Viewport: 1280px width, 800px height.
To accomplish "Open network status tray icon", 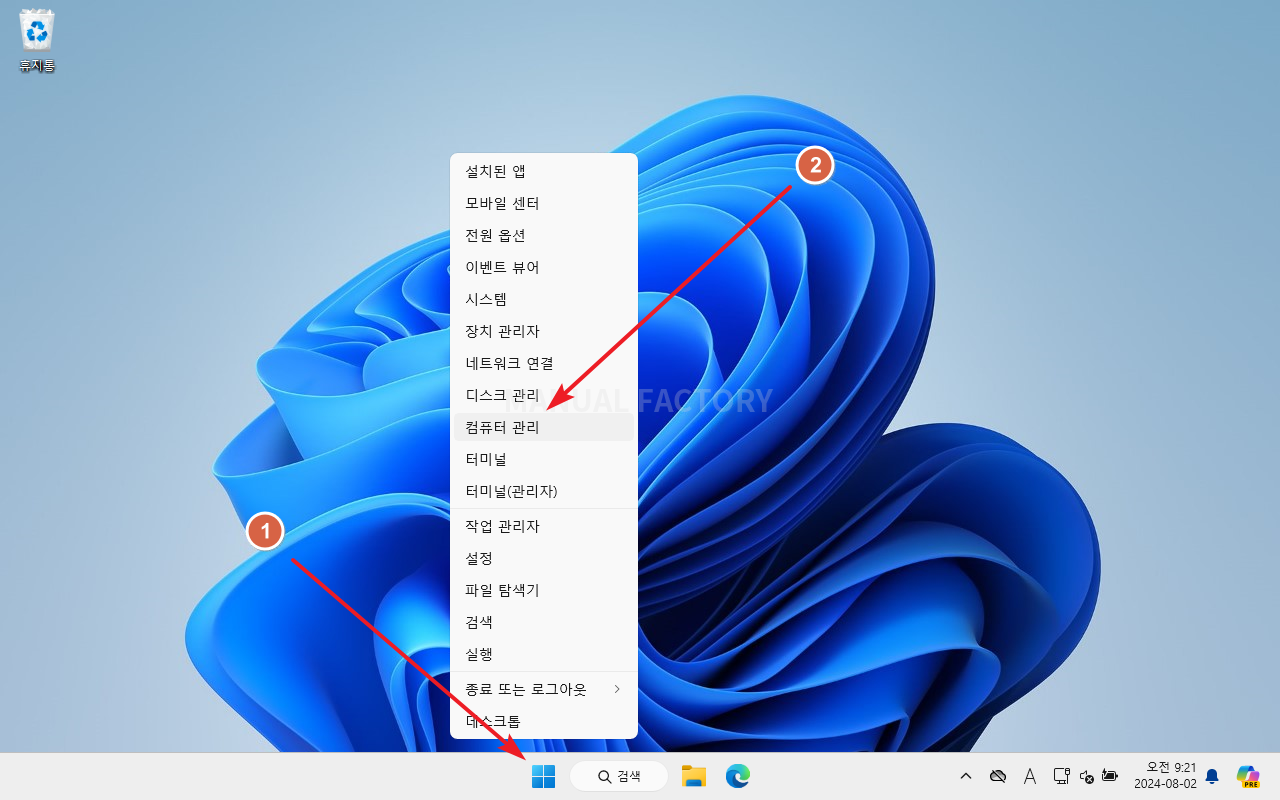I will point(1061,776).
